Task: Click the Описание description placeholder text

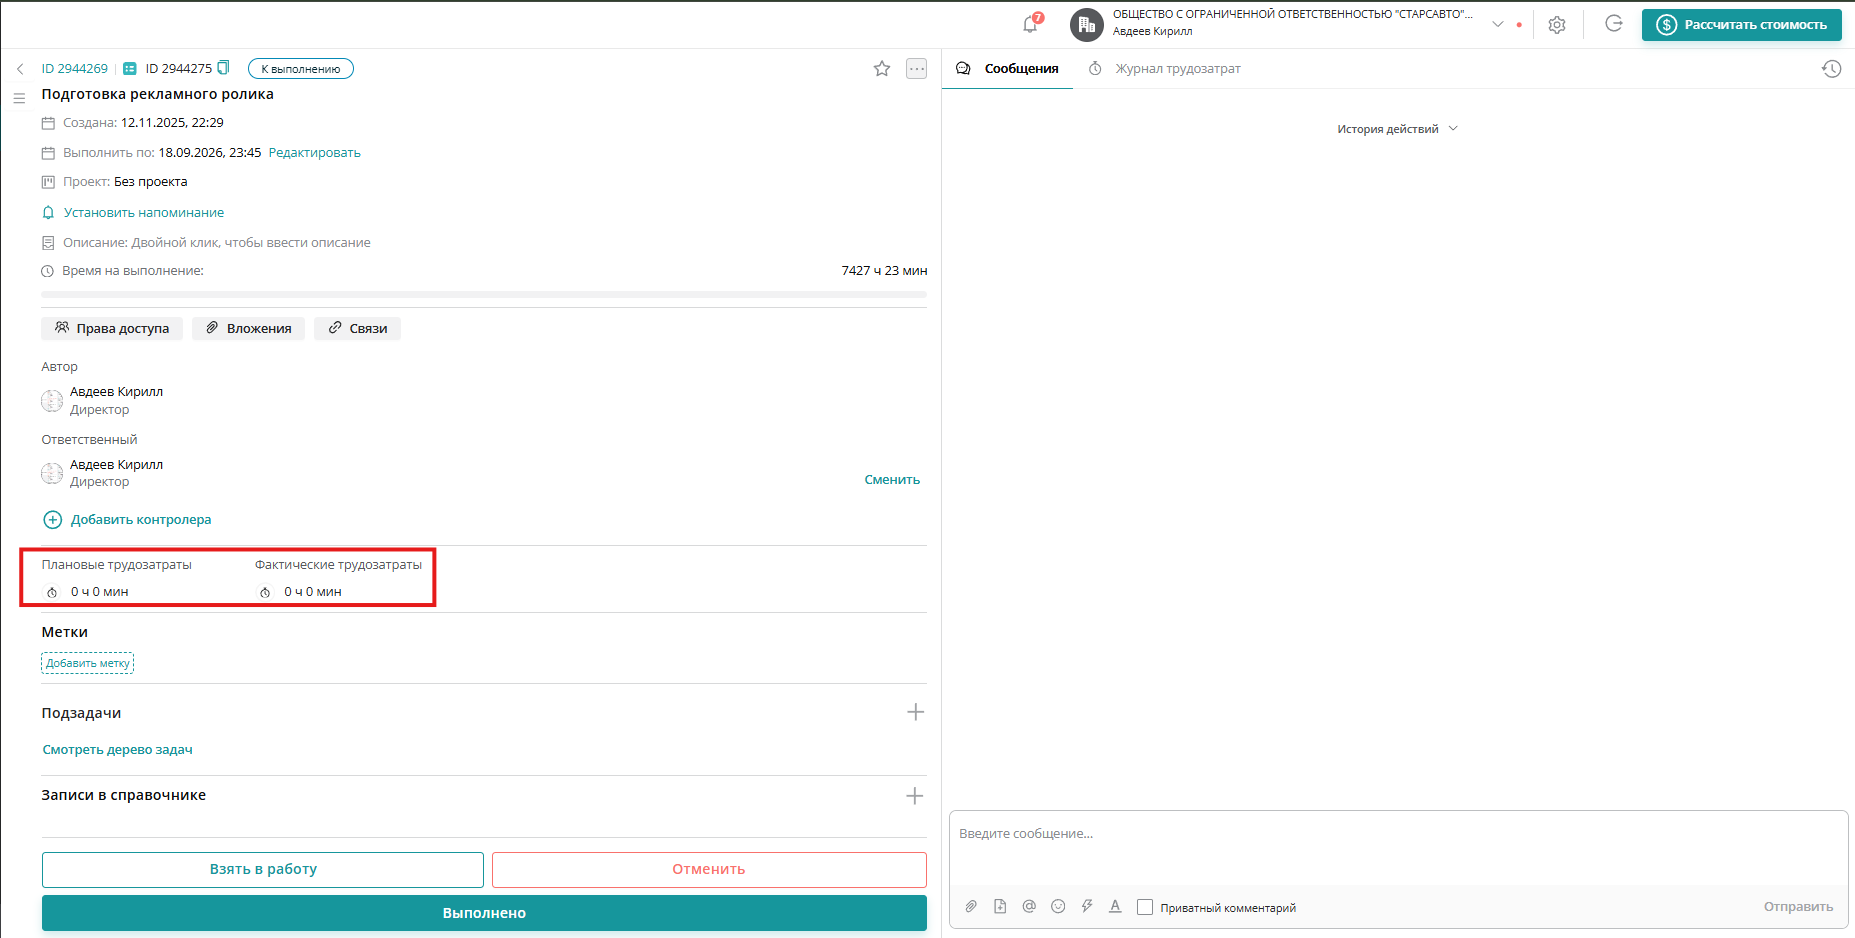Action: (x=251, y=243)
